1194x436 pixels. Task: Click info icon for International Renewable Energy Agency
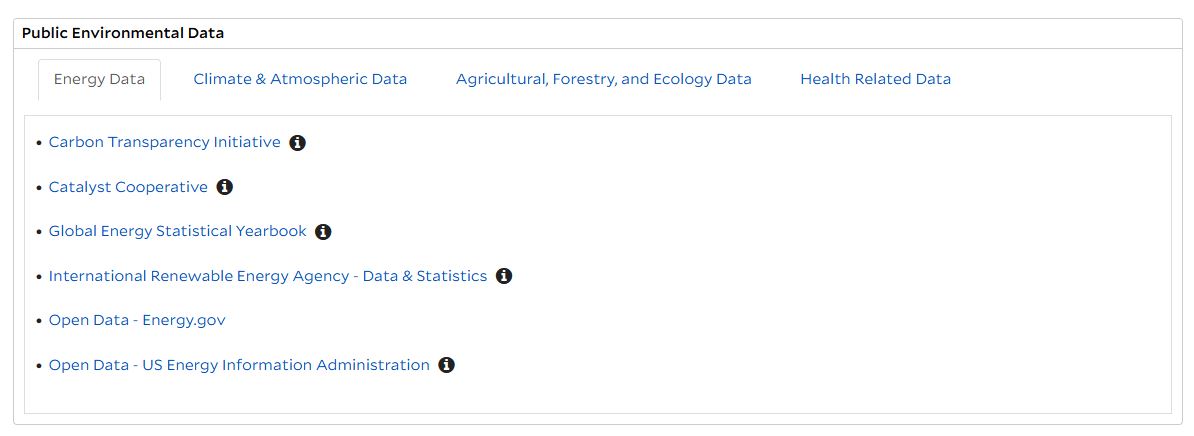click(504, 276)
